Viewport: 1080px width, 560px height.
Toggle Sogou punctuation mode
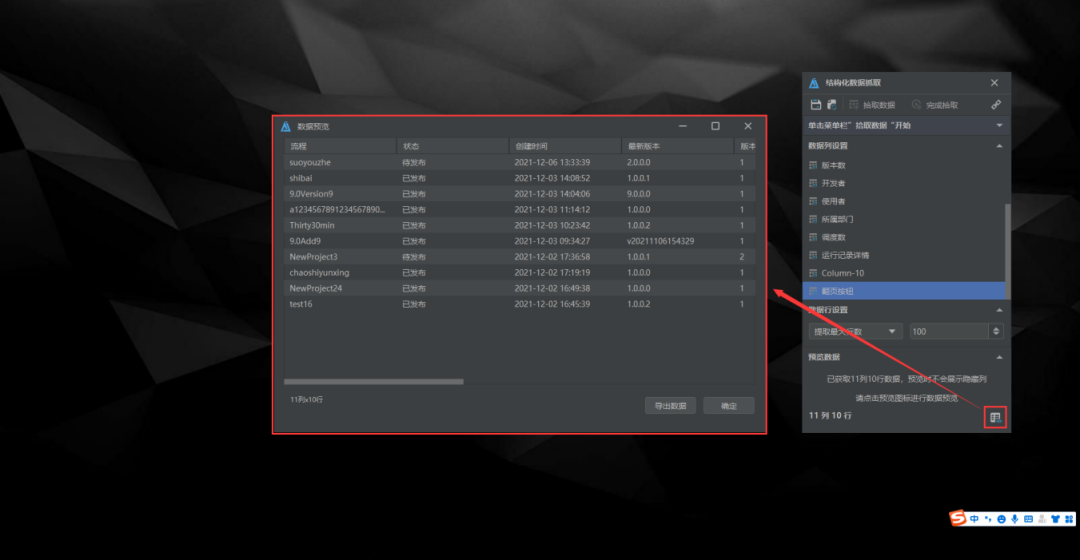tap(987, 519)
